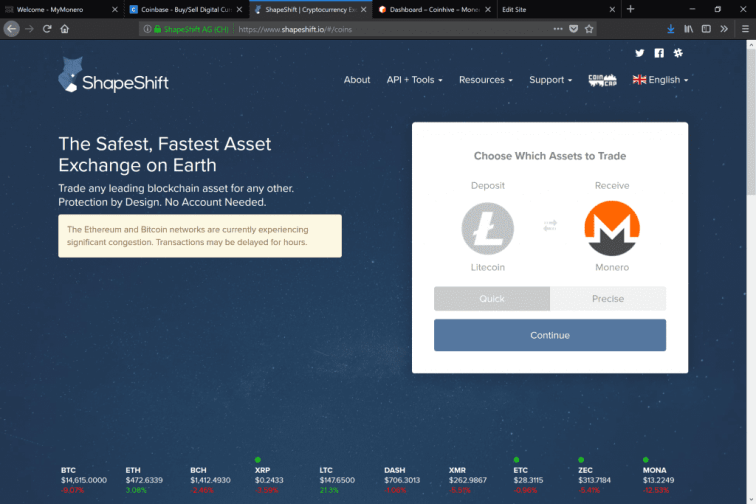Open the English language dropdown
This screenshot has width=756, height=504.
pyautogui.click(x=660, y=80)
